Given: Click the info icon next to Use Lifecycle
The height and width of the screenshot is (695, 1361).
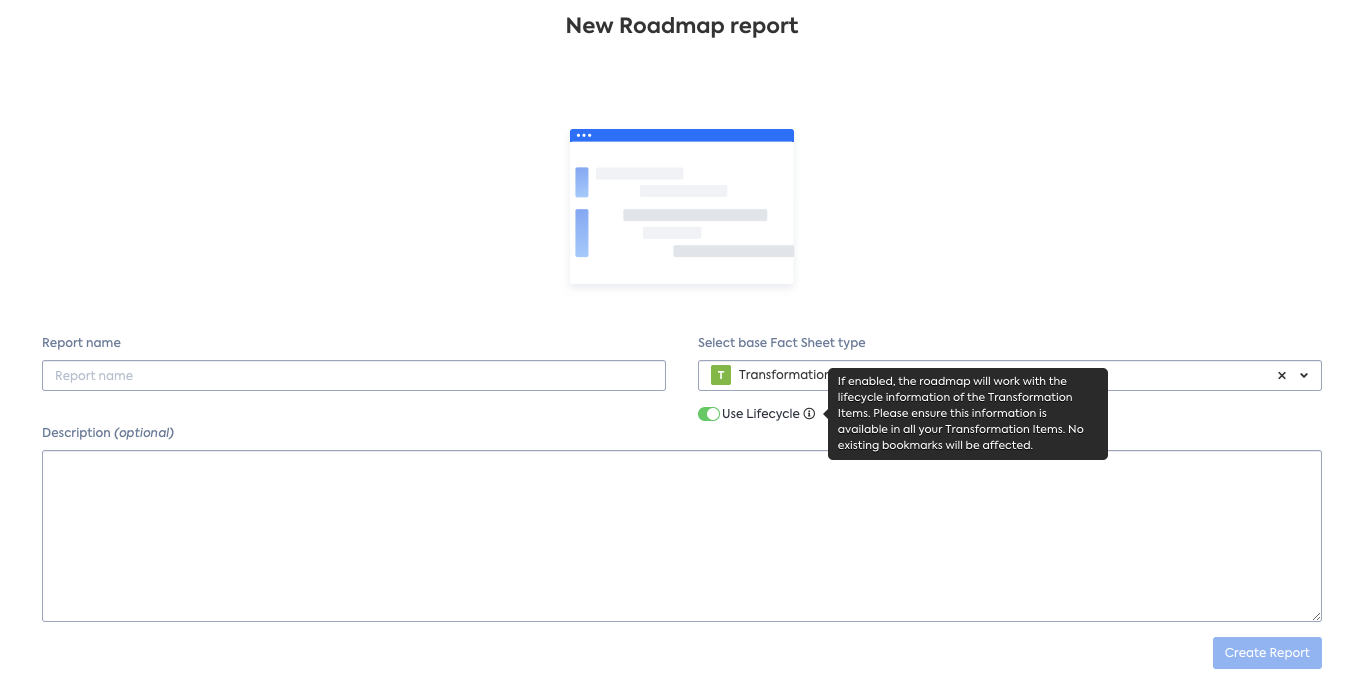Looking at the screenshot, I should pos(809,414).
